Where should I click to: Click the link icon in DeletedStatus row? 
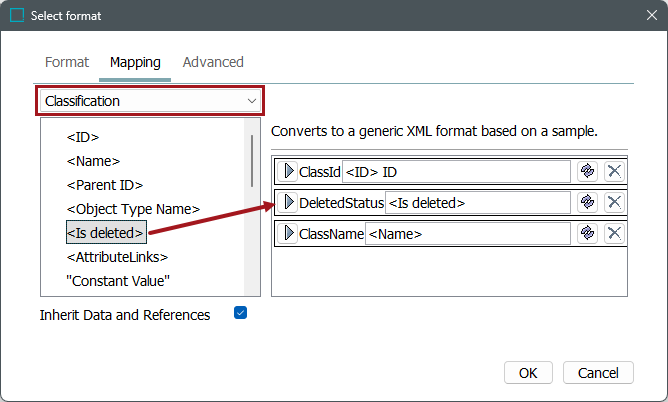(588, 202)
